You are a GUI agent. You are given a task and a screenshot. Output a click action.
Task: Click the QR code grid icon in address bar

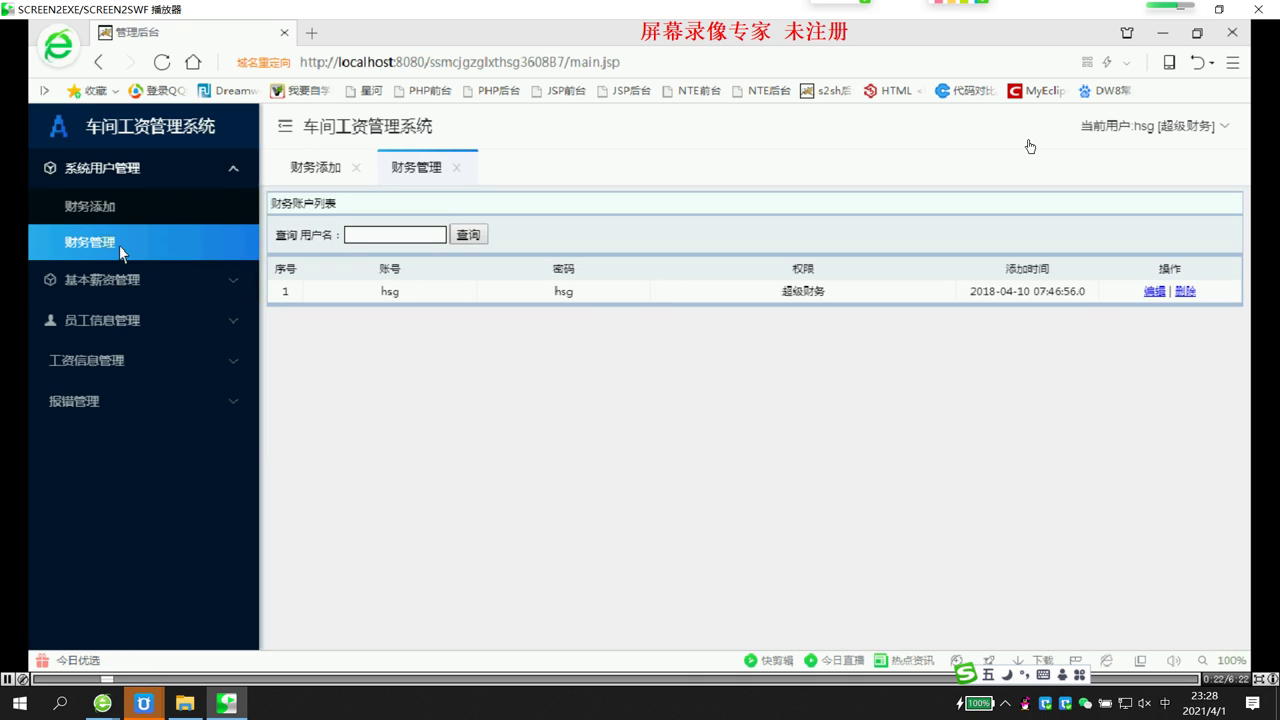click(1088, 62)
